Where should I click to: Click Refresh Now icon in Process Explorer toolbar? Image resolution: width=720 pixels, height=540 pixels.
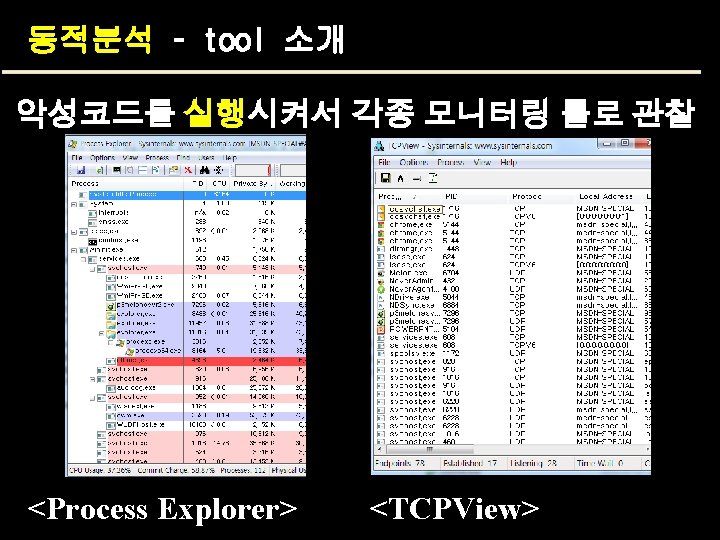point(99,170)
